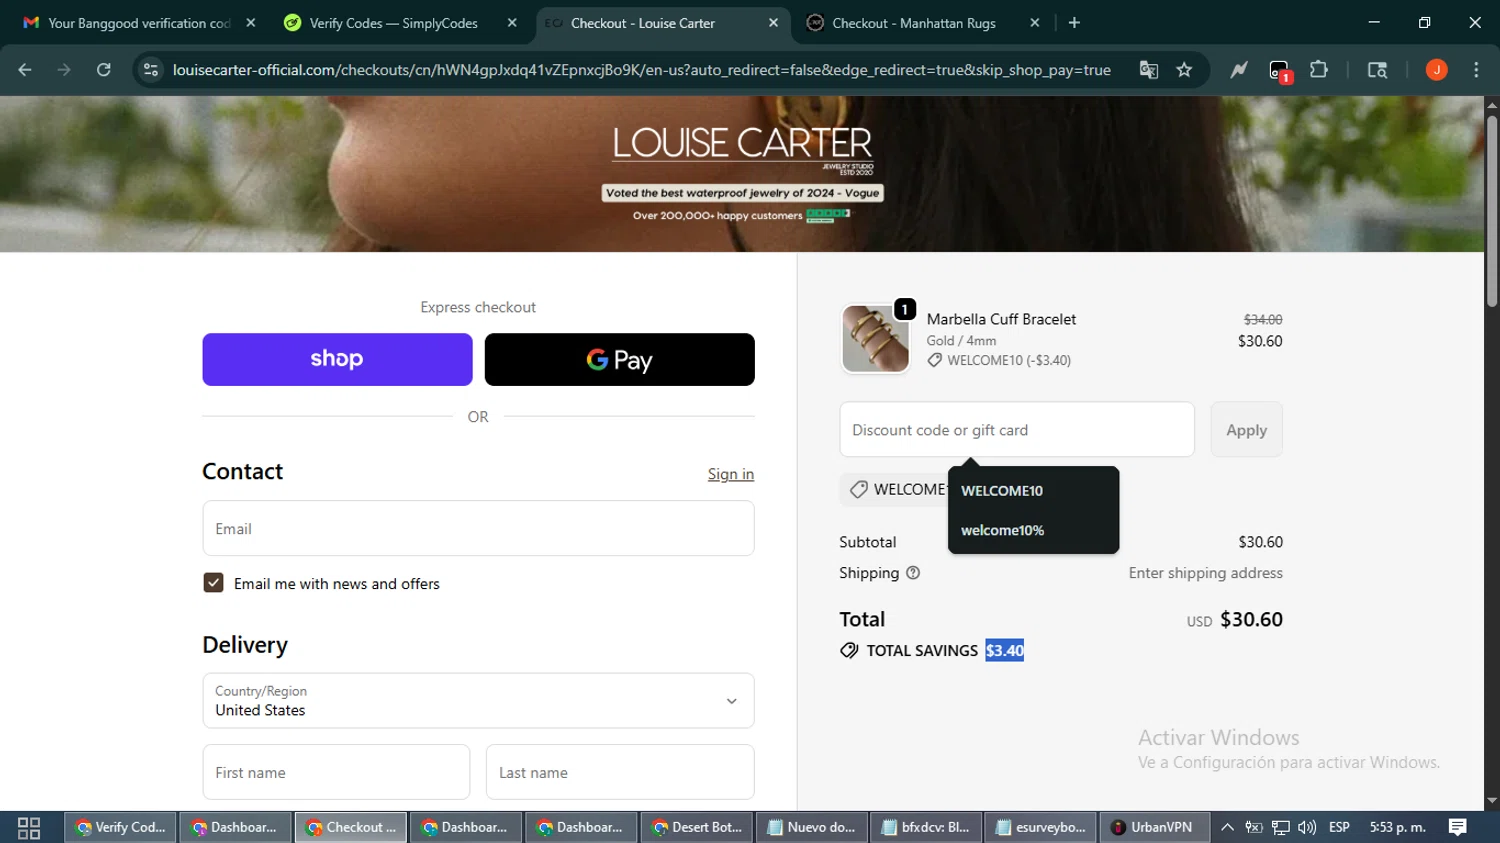Switch to Verify Codes — SimplyCodes tab

coord(394,23)
